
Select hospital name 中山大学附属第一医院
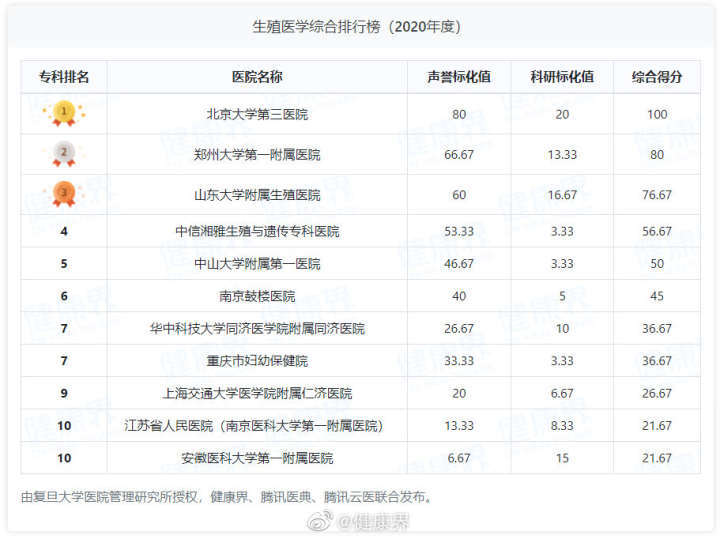257,264
